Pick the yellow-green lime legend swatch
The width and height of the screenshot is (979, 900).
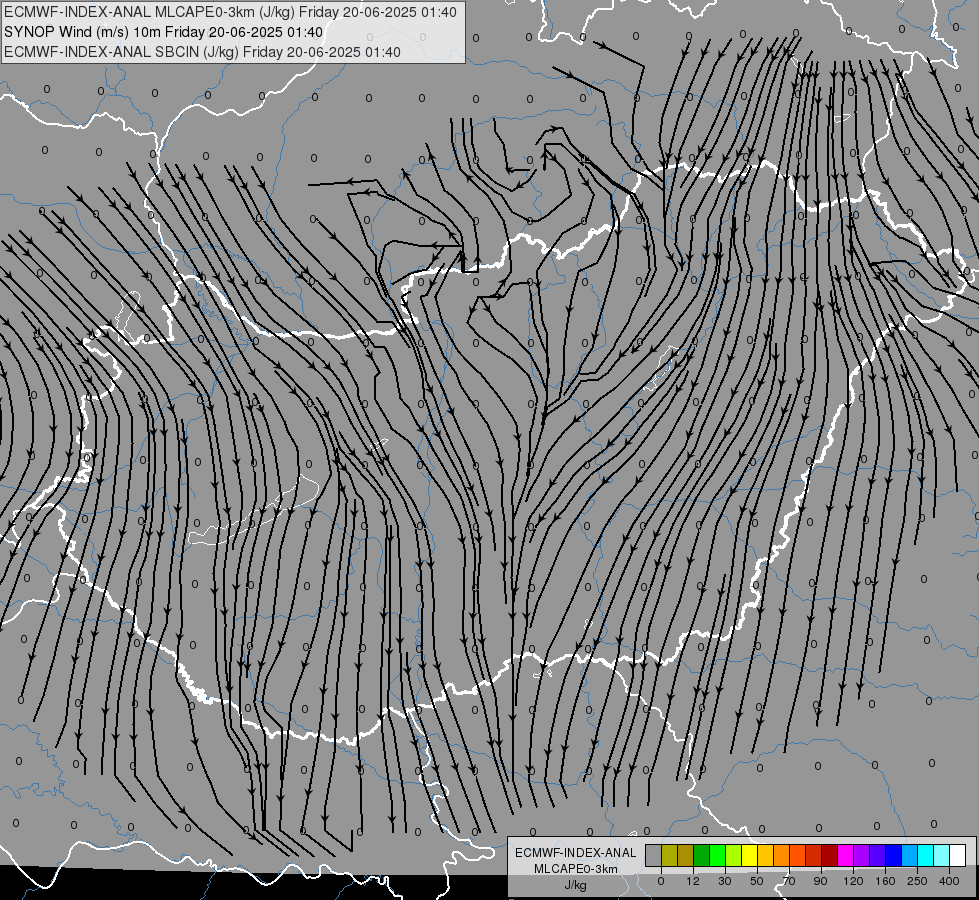click(734, 856)
